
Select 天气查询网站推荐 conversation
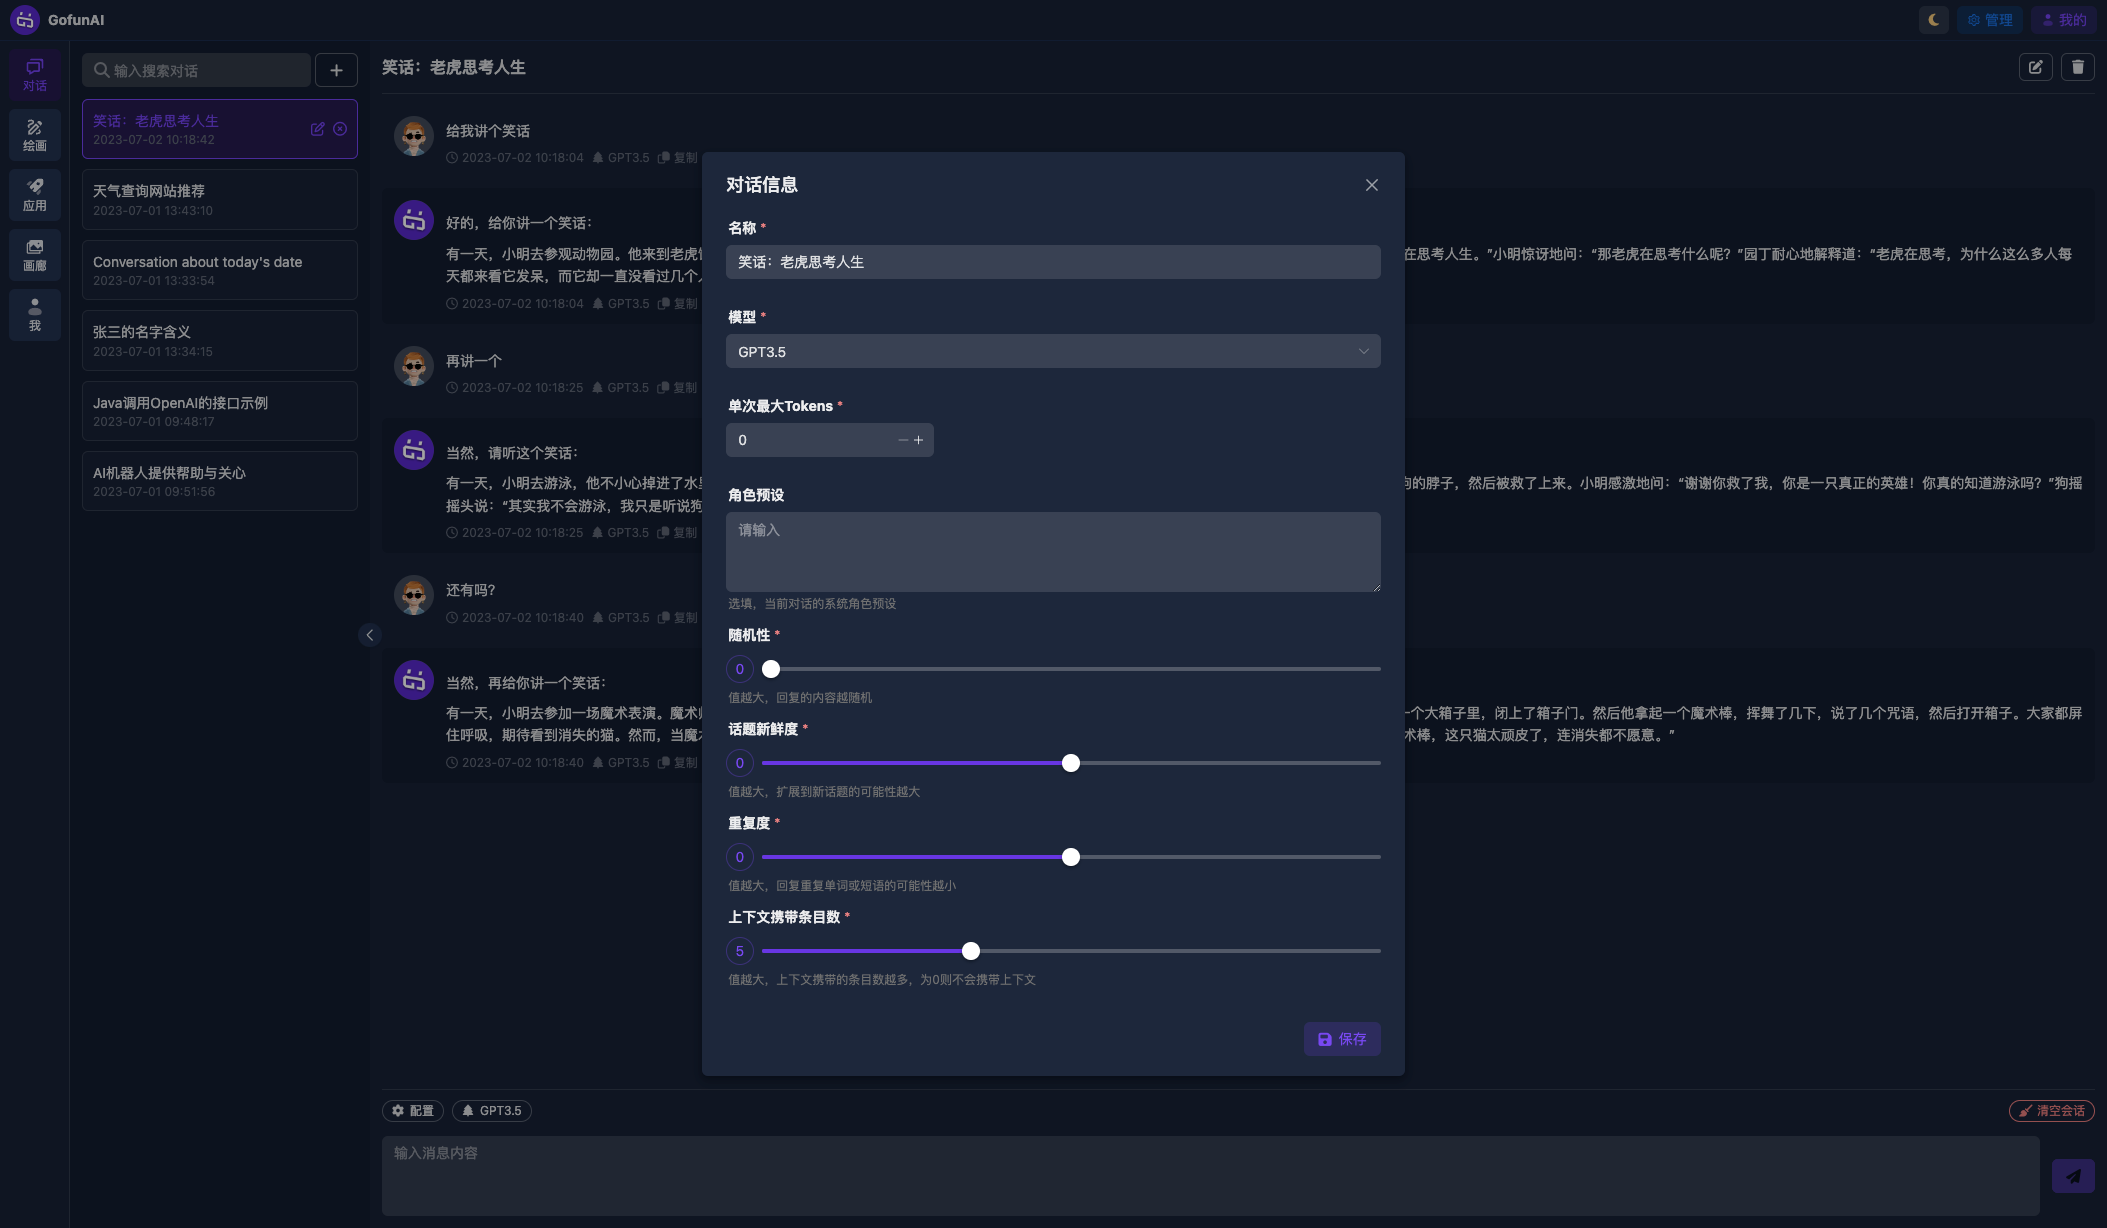click(x=219, y=199)
